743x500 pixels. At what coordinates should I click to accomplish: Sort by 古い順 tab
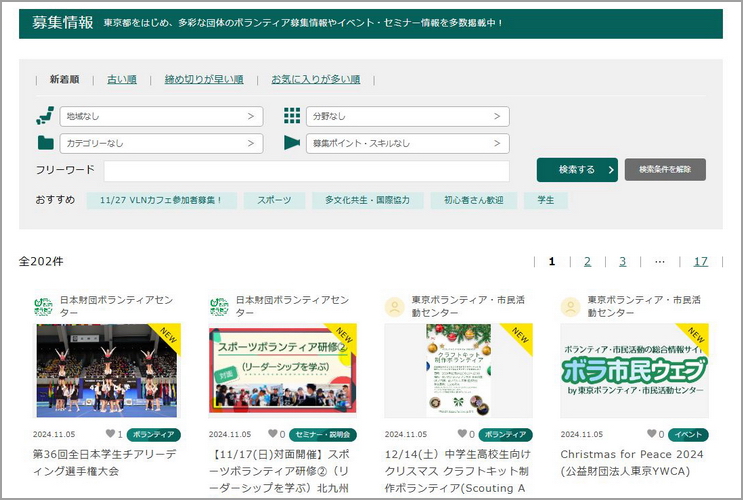[x=122, y=79]
